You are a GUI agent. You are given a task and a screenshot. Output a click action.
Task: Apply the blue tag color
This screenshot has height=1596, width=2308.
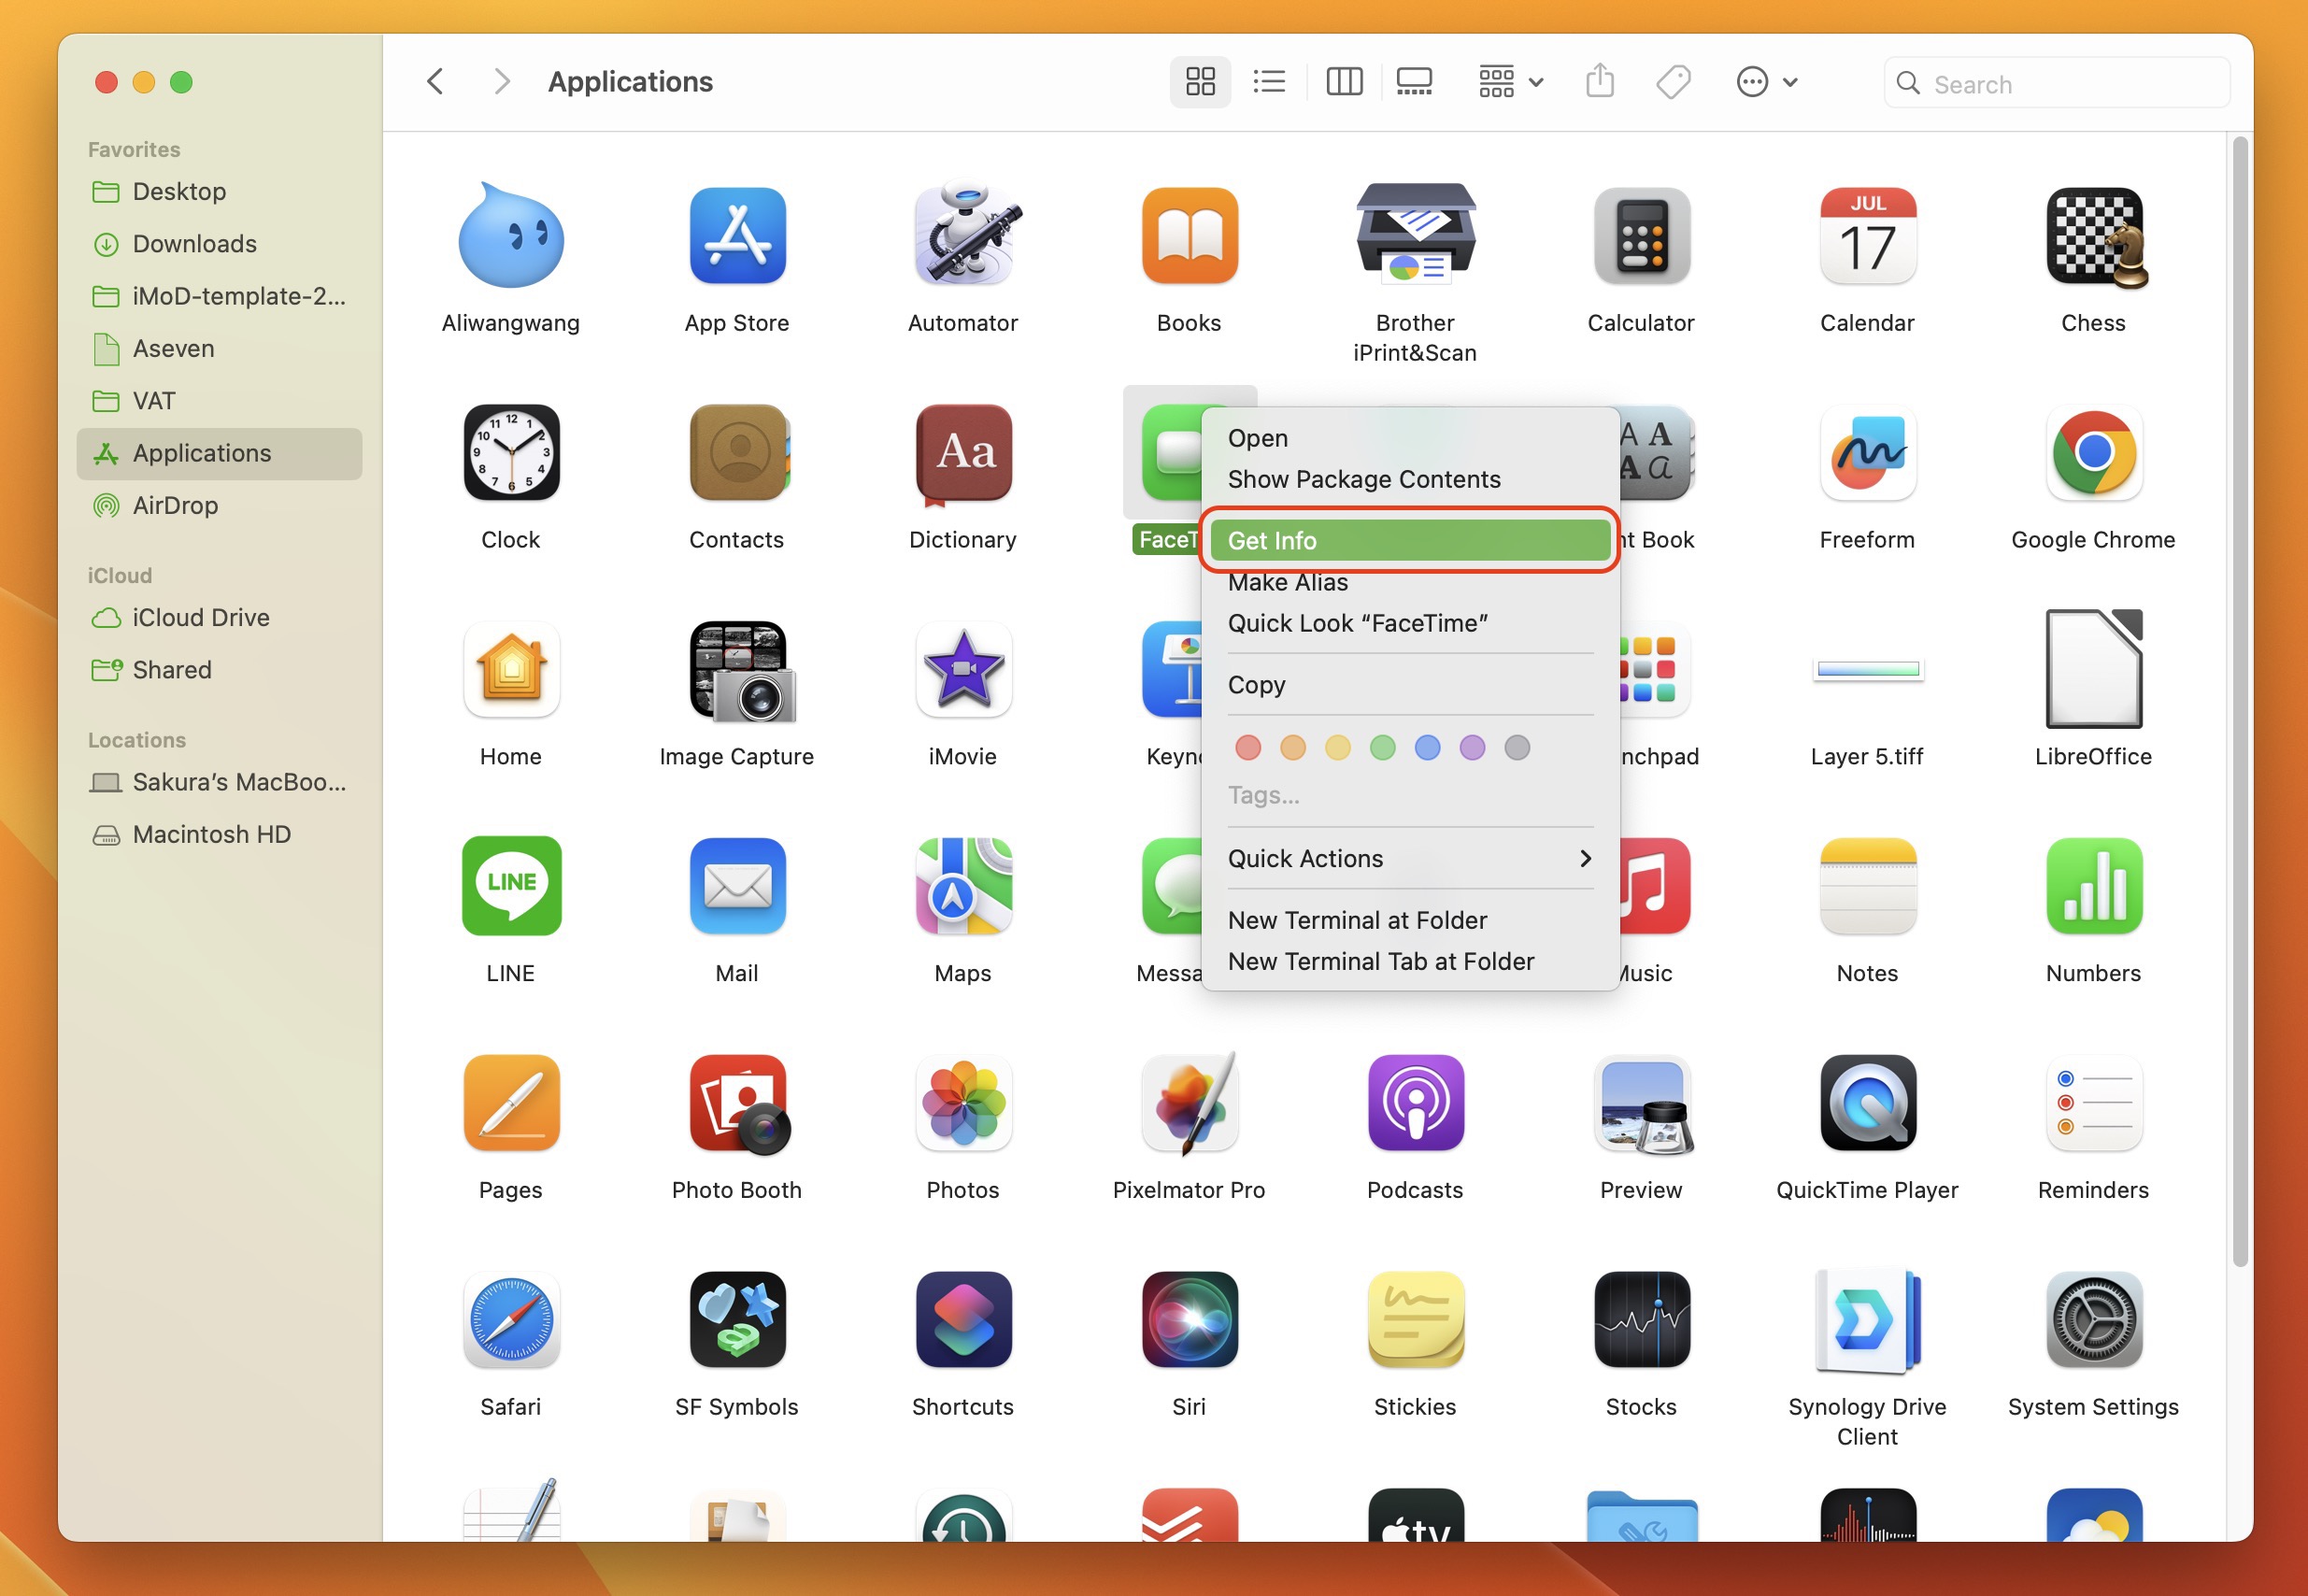(1427, 748)
